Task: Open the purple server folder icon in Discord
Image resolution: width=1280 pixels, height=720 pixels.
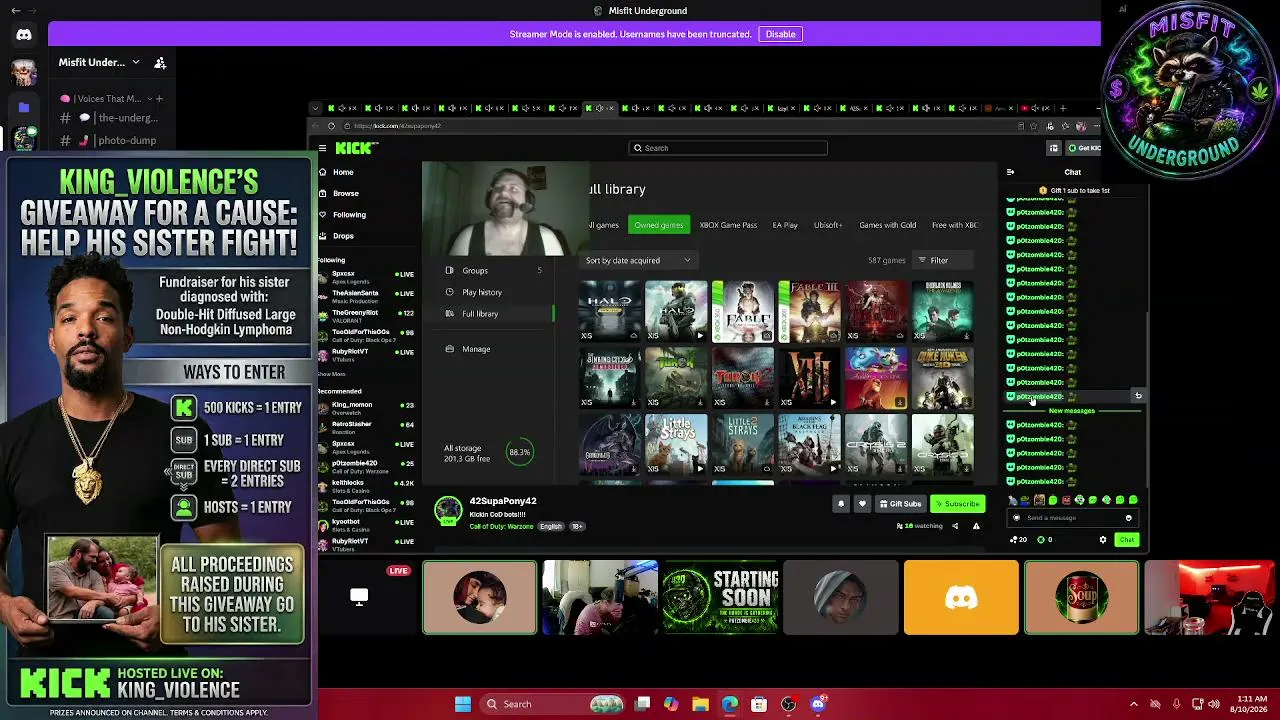Action: [24, 107]
